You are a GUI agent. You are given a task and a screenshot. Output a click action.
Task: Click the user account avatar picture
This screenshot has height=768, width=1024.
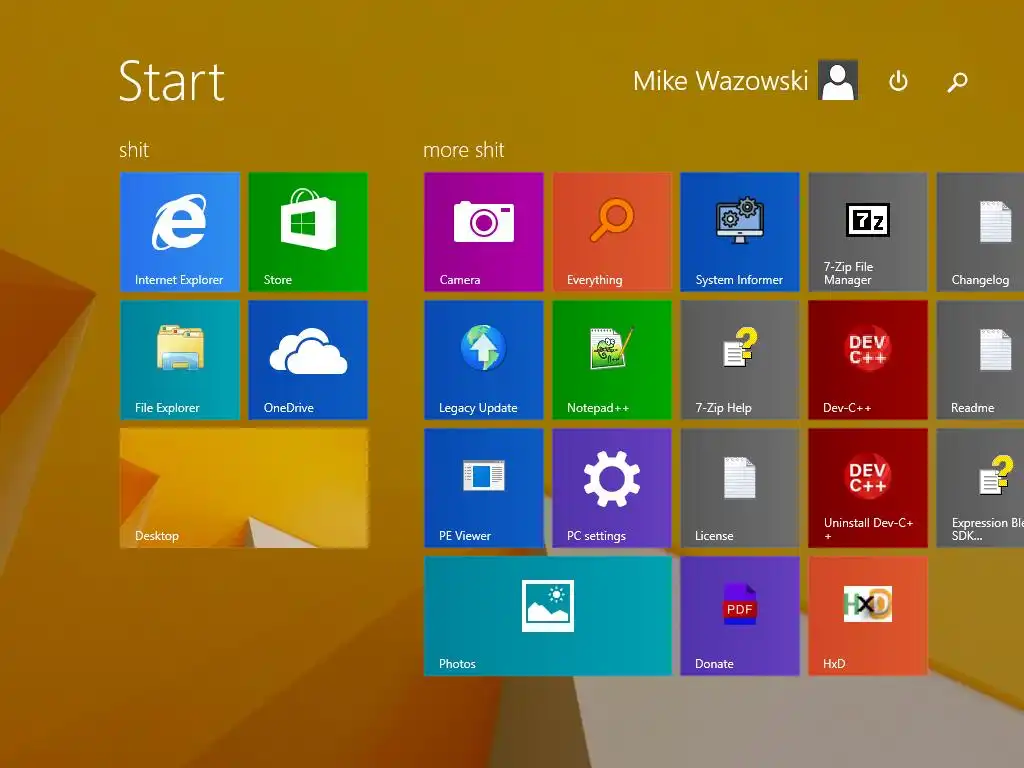[838, 80]
